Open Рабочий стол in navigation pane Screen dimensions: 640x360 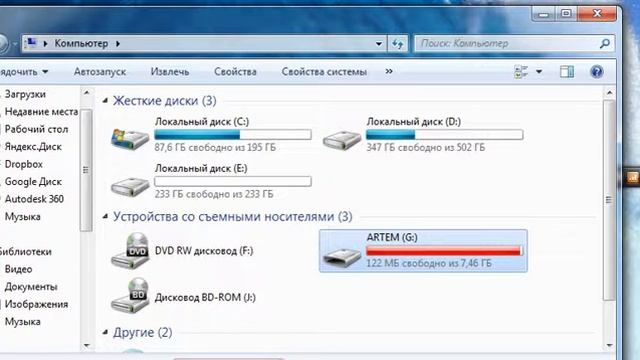36,129
